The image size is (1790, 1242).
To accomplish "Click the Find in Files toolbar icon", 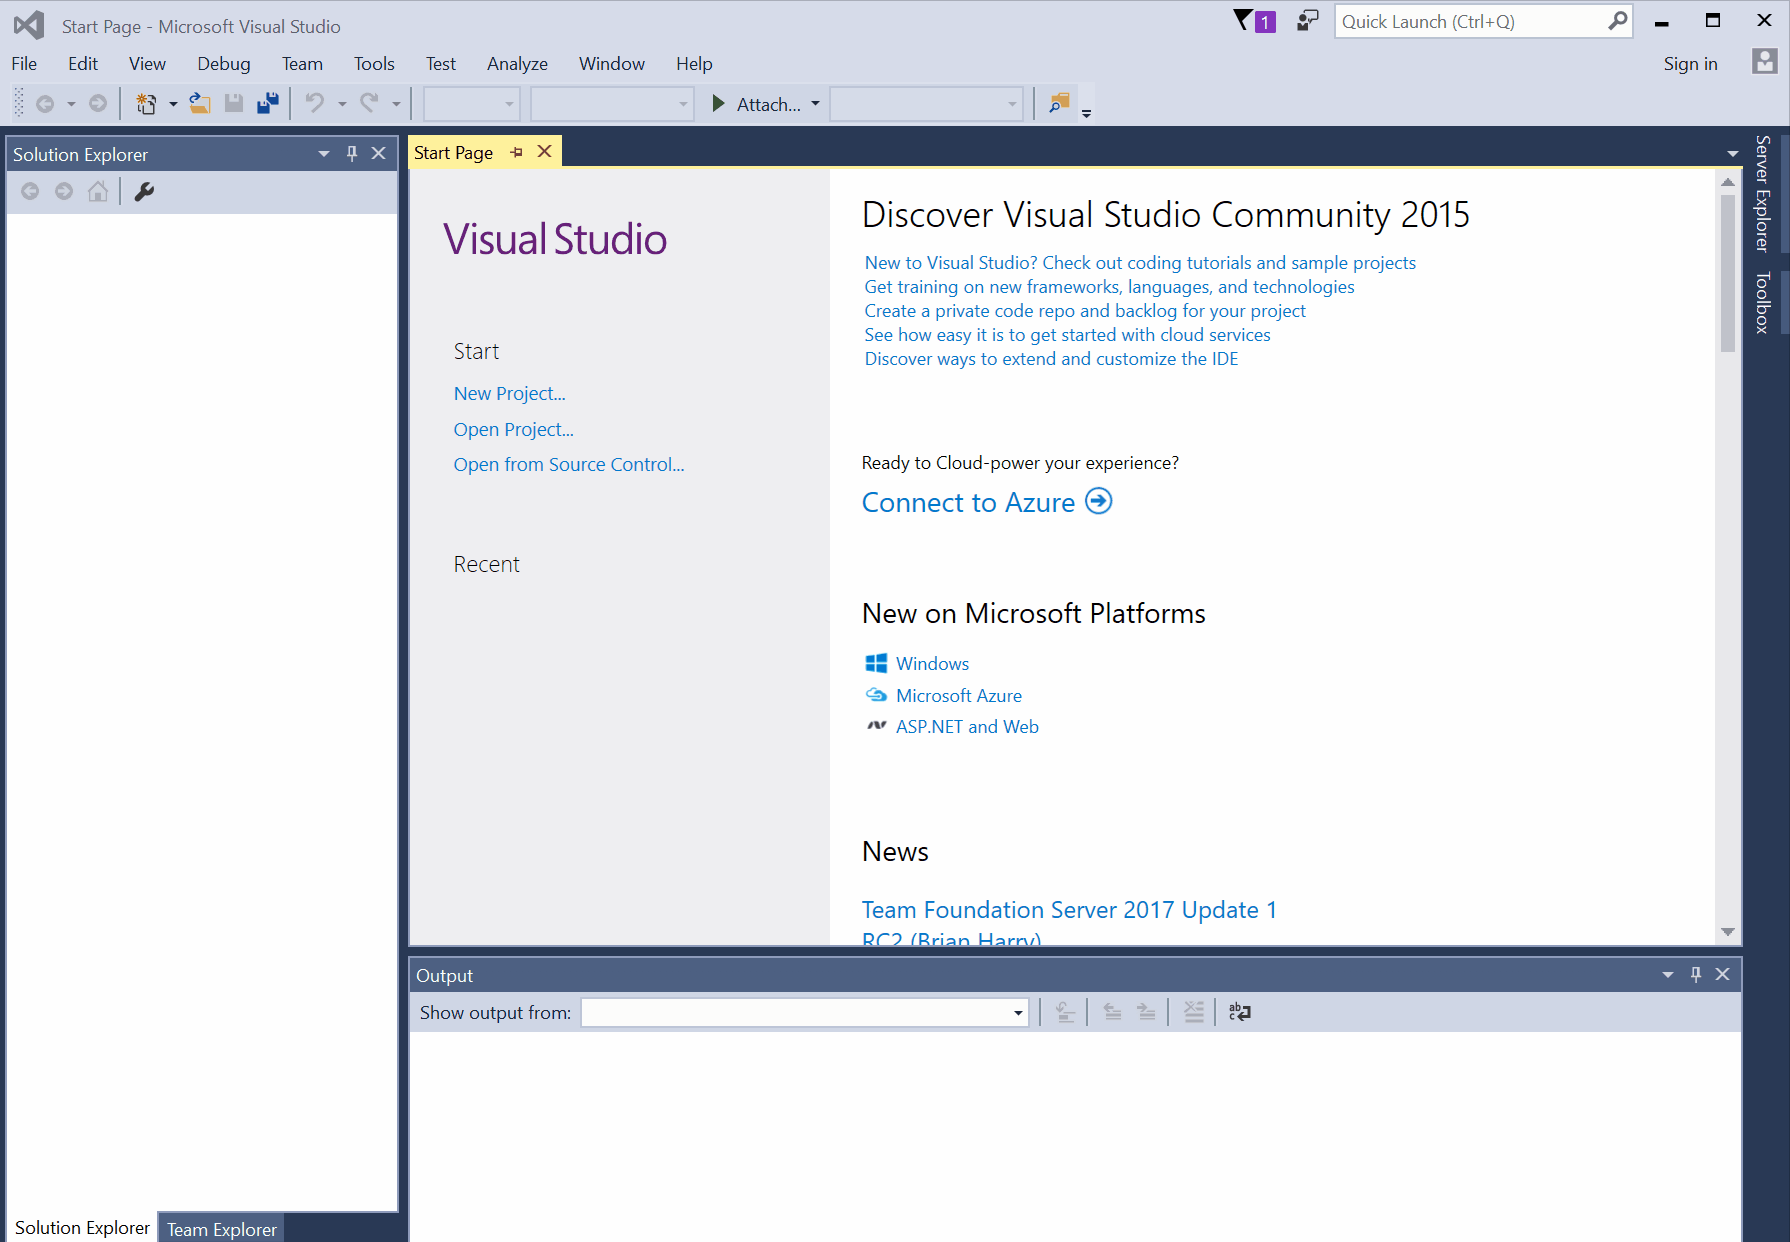I will (1059, 103).
